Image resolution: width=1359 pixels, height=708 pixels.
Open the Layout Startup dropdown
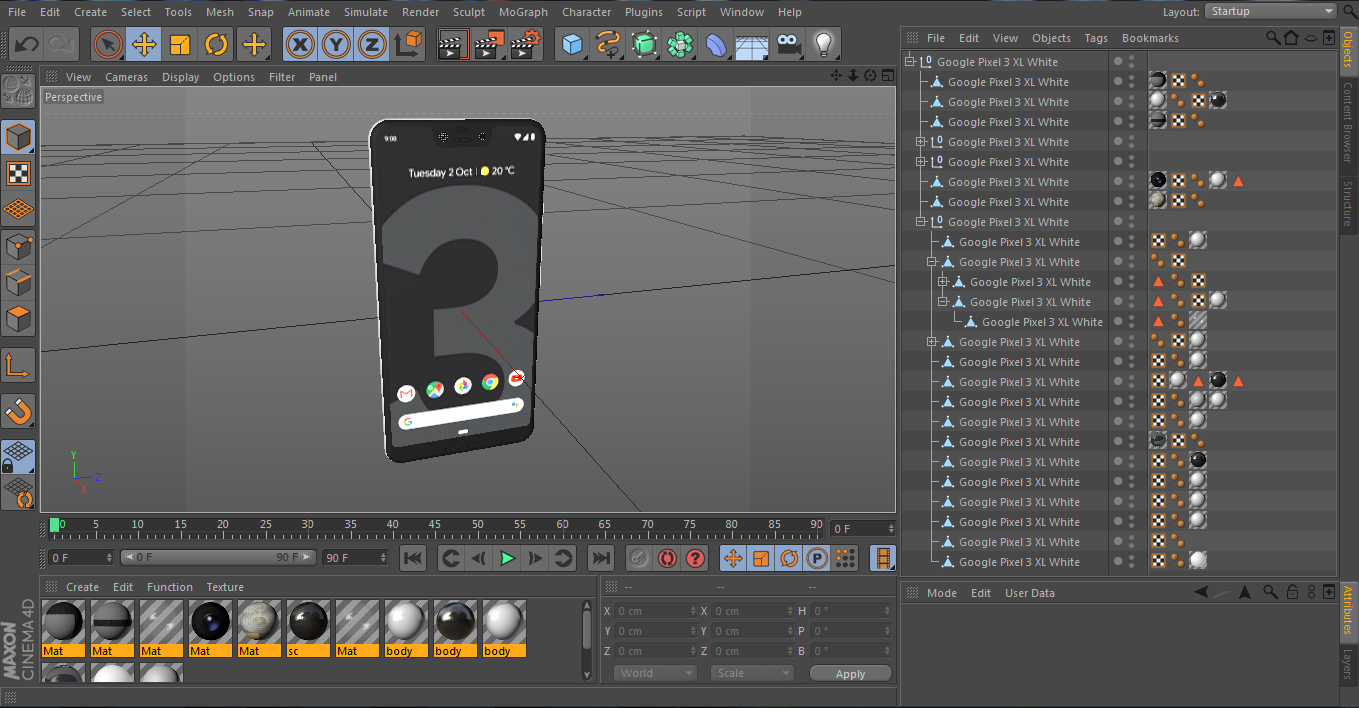1270,12
